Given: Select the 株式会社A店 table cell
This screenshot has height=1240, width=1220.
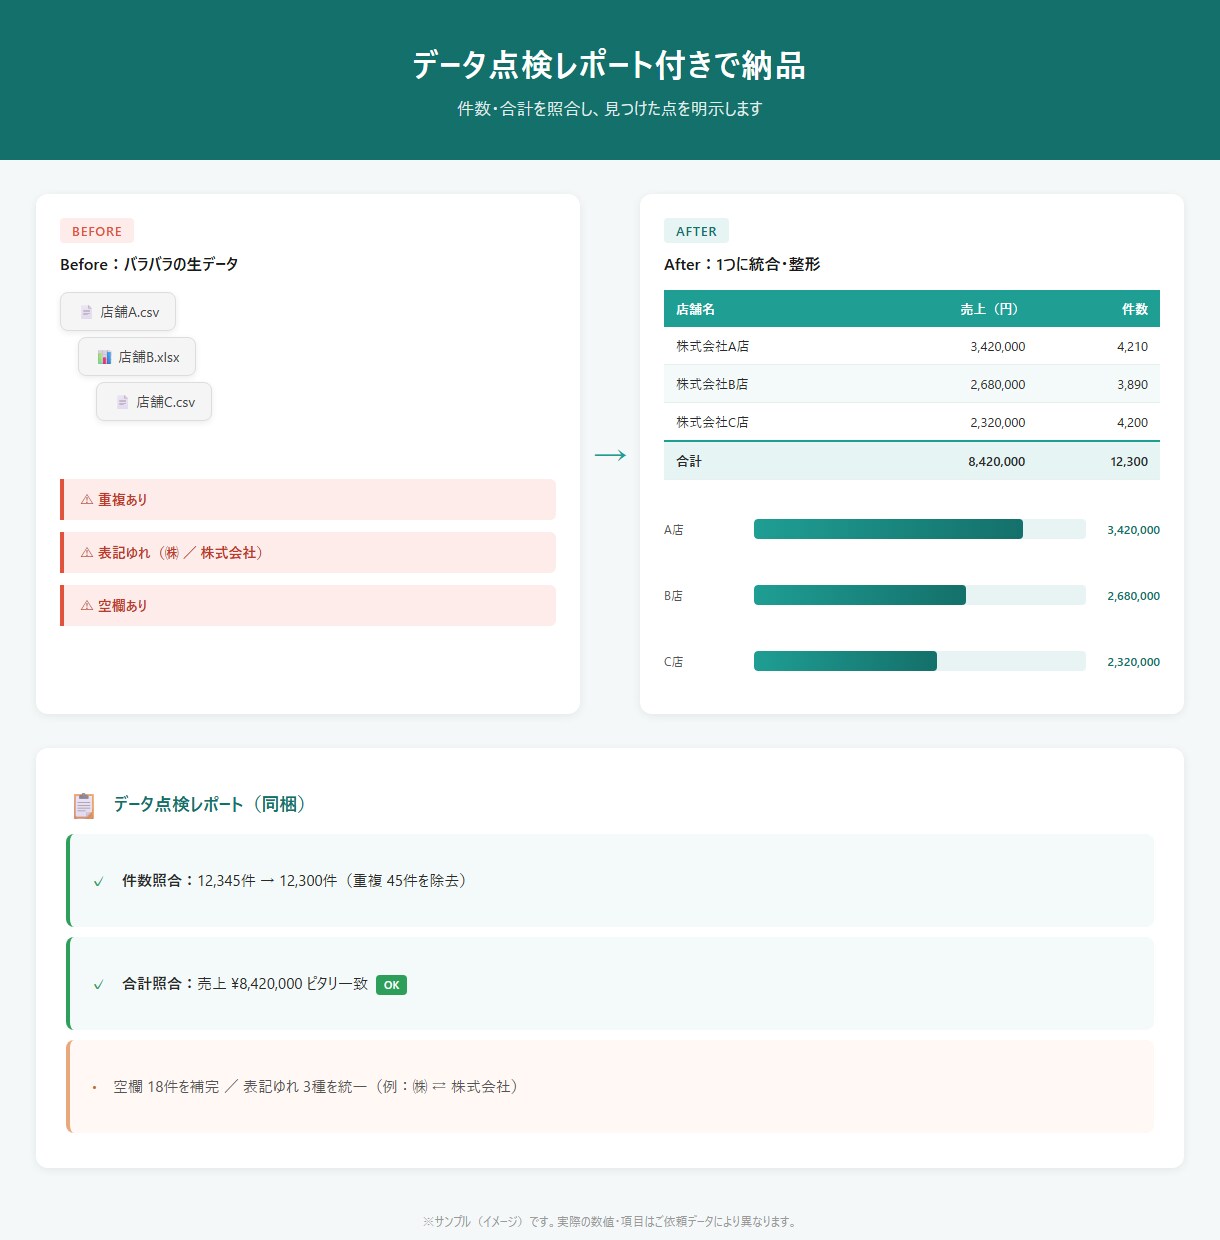Looking at the screenshot, I should click(x=712, y=346).
